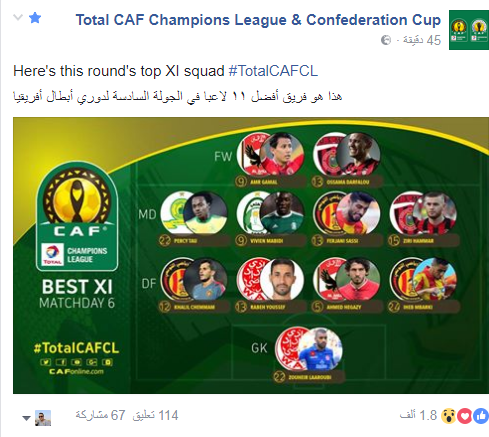The image size is (489, 437).
Task: Expand post options chevron beside the star
Action: click(x=18, y=17)
